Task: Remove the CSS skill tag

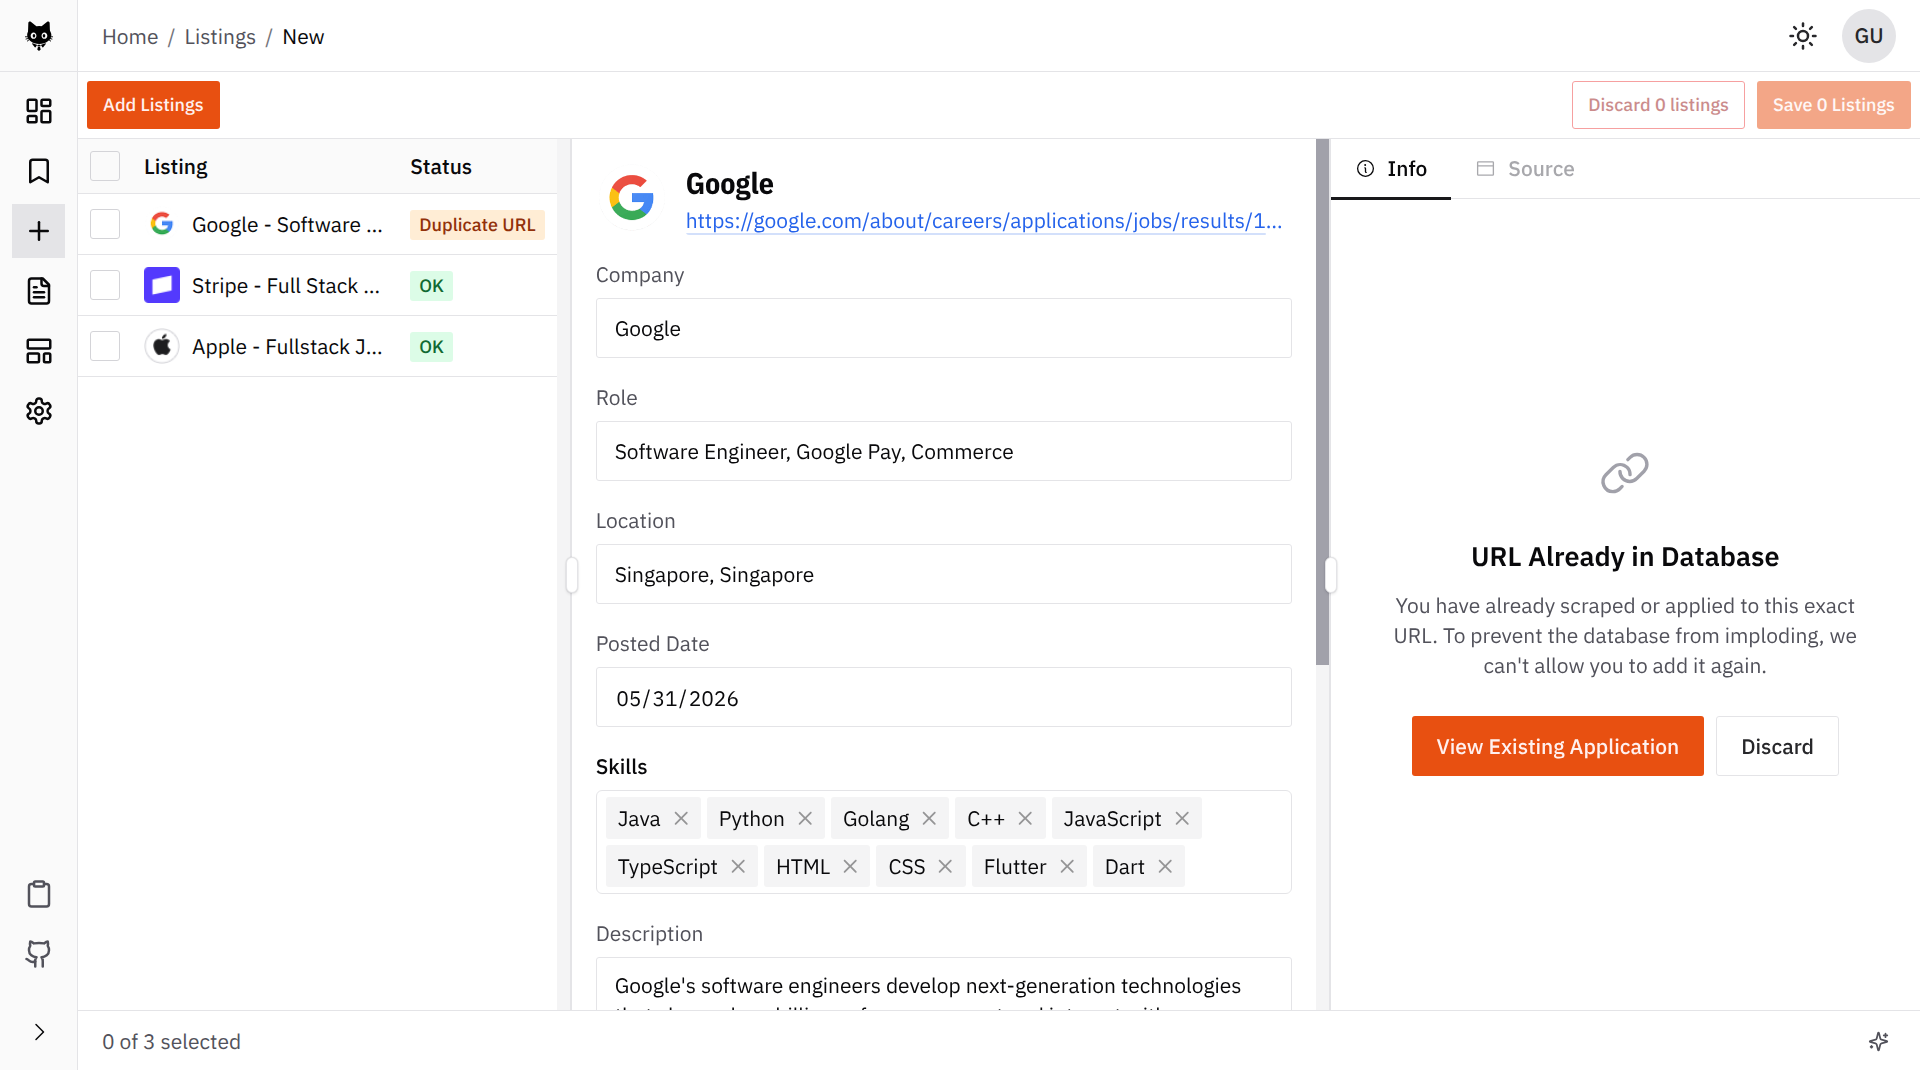Action: (945, 866)
